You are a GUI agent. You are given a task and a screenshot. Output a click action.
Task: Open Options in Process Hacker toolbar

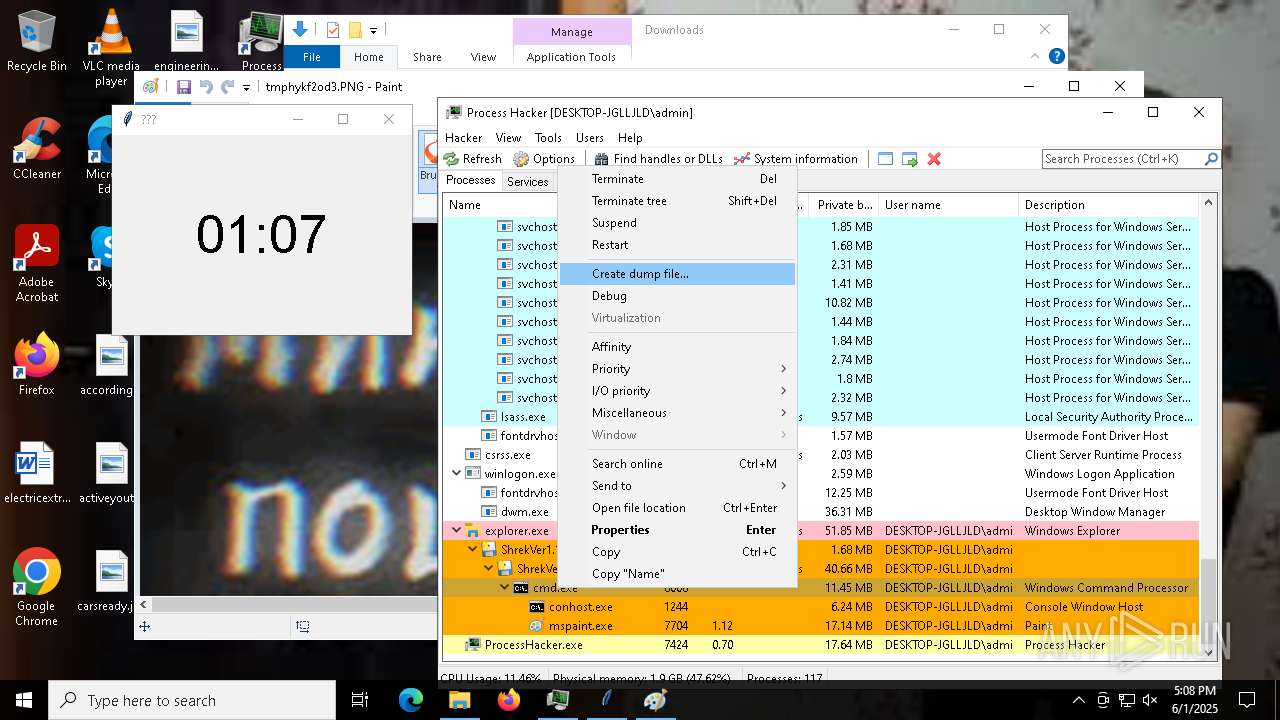tap(545, 159)
